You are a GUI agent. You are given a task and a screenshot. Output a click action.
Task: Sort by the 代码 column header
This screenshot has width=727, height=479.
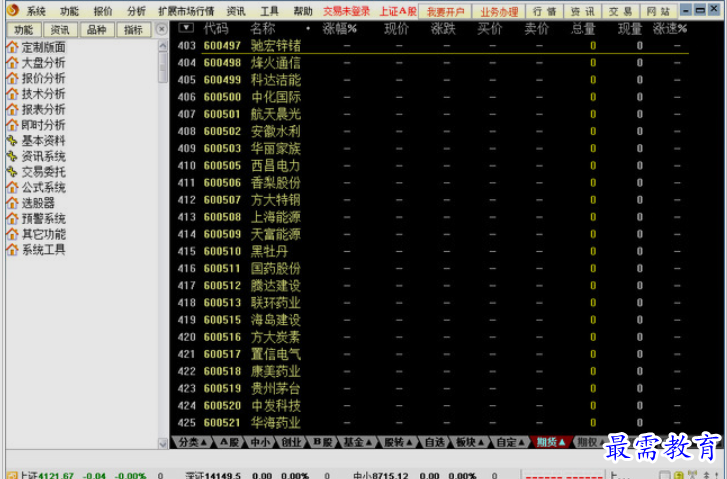[x=216, y=29]
